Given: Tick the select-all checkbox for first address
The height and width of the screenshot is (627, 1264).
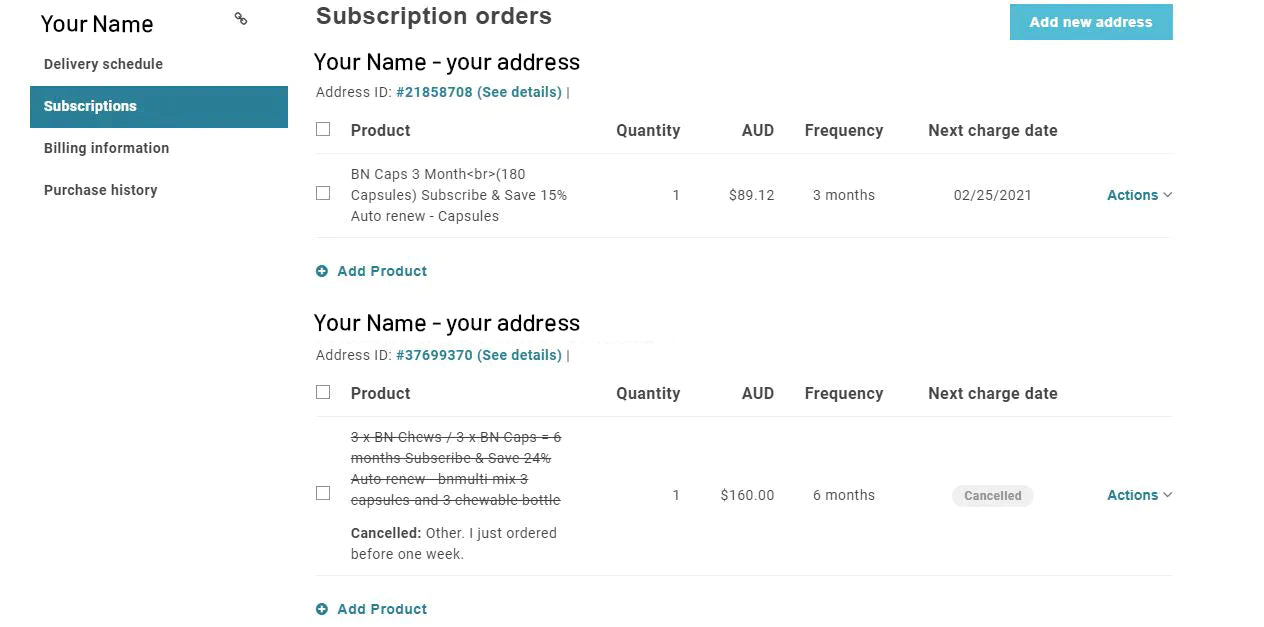Looking at the screenshot, I should pyautogui.click(x=323, y=129).
